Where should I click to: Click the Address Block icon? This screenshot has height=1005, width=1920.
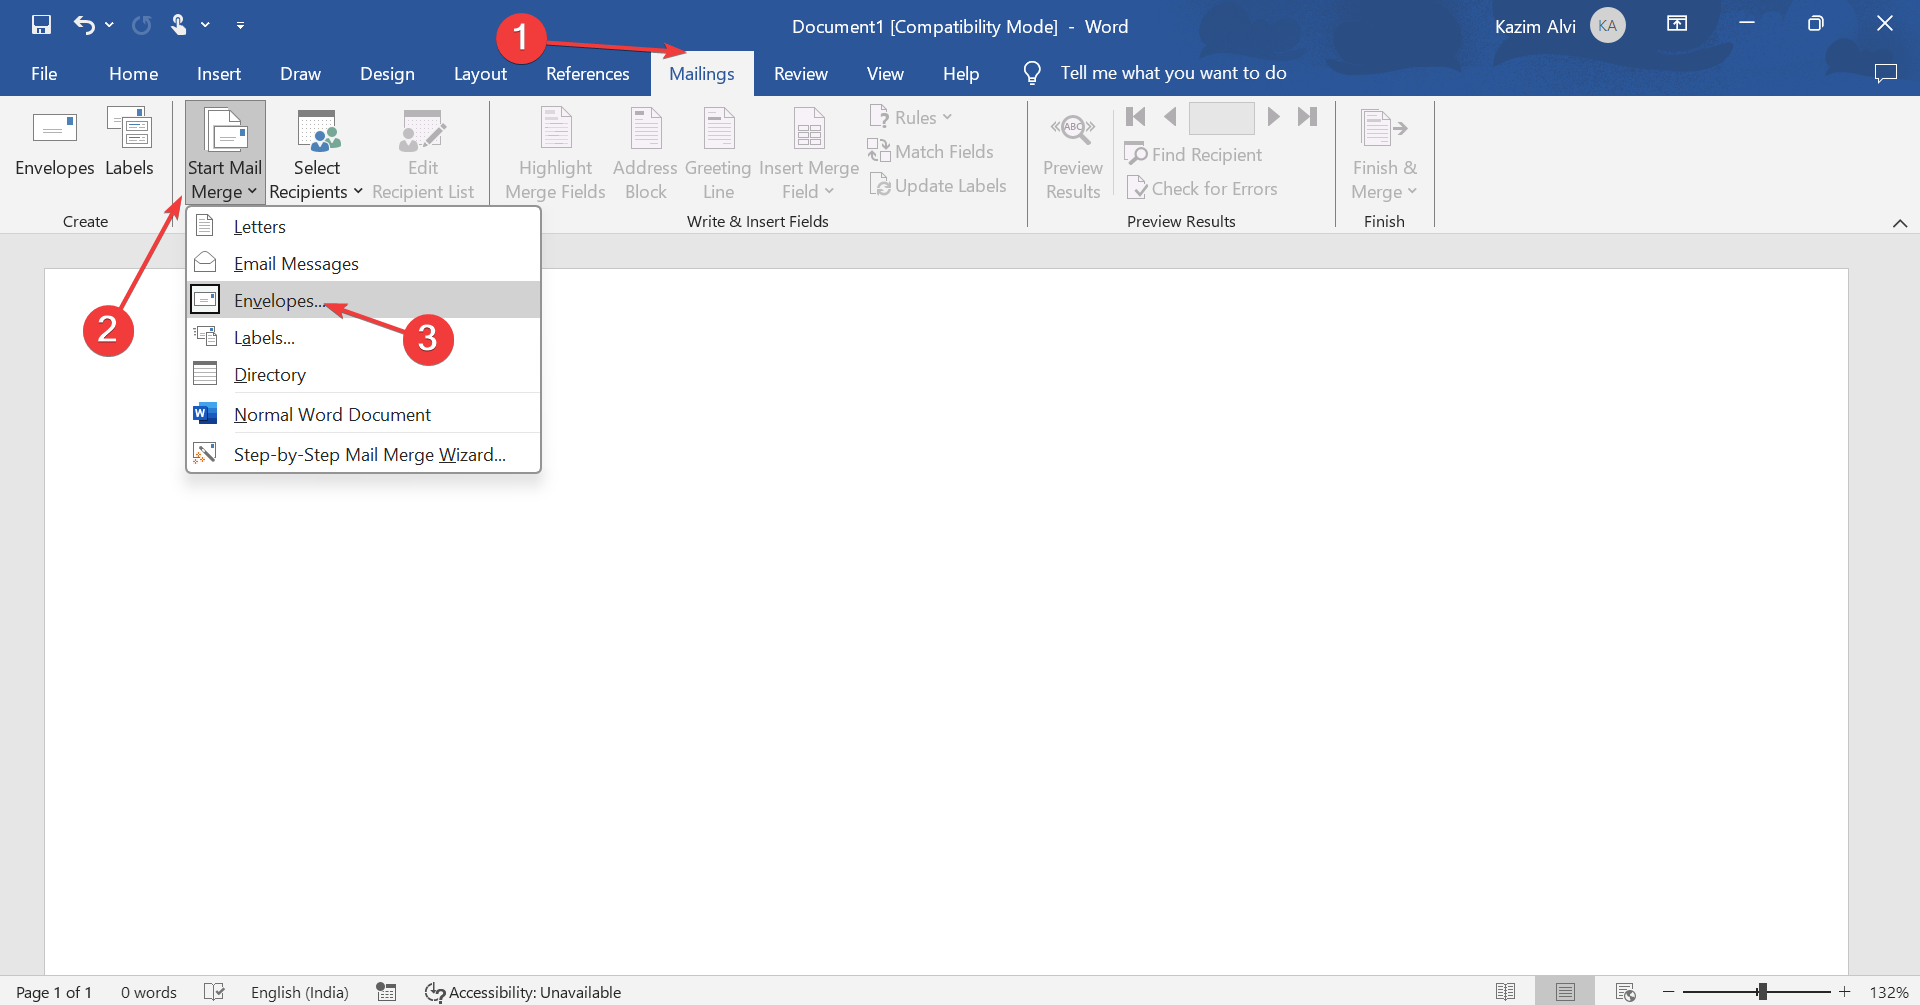coord(646,130)
